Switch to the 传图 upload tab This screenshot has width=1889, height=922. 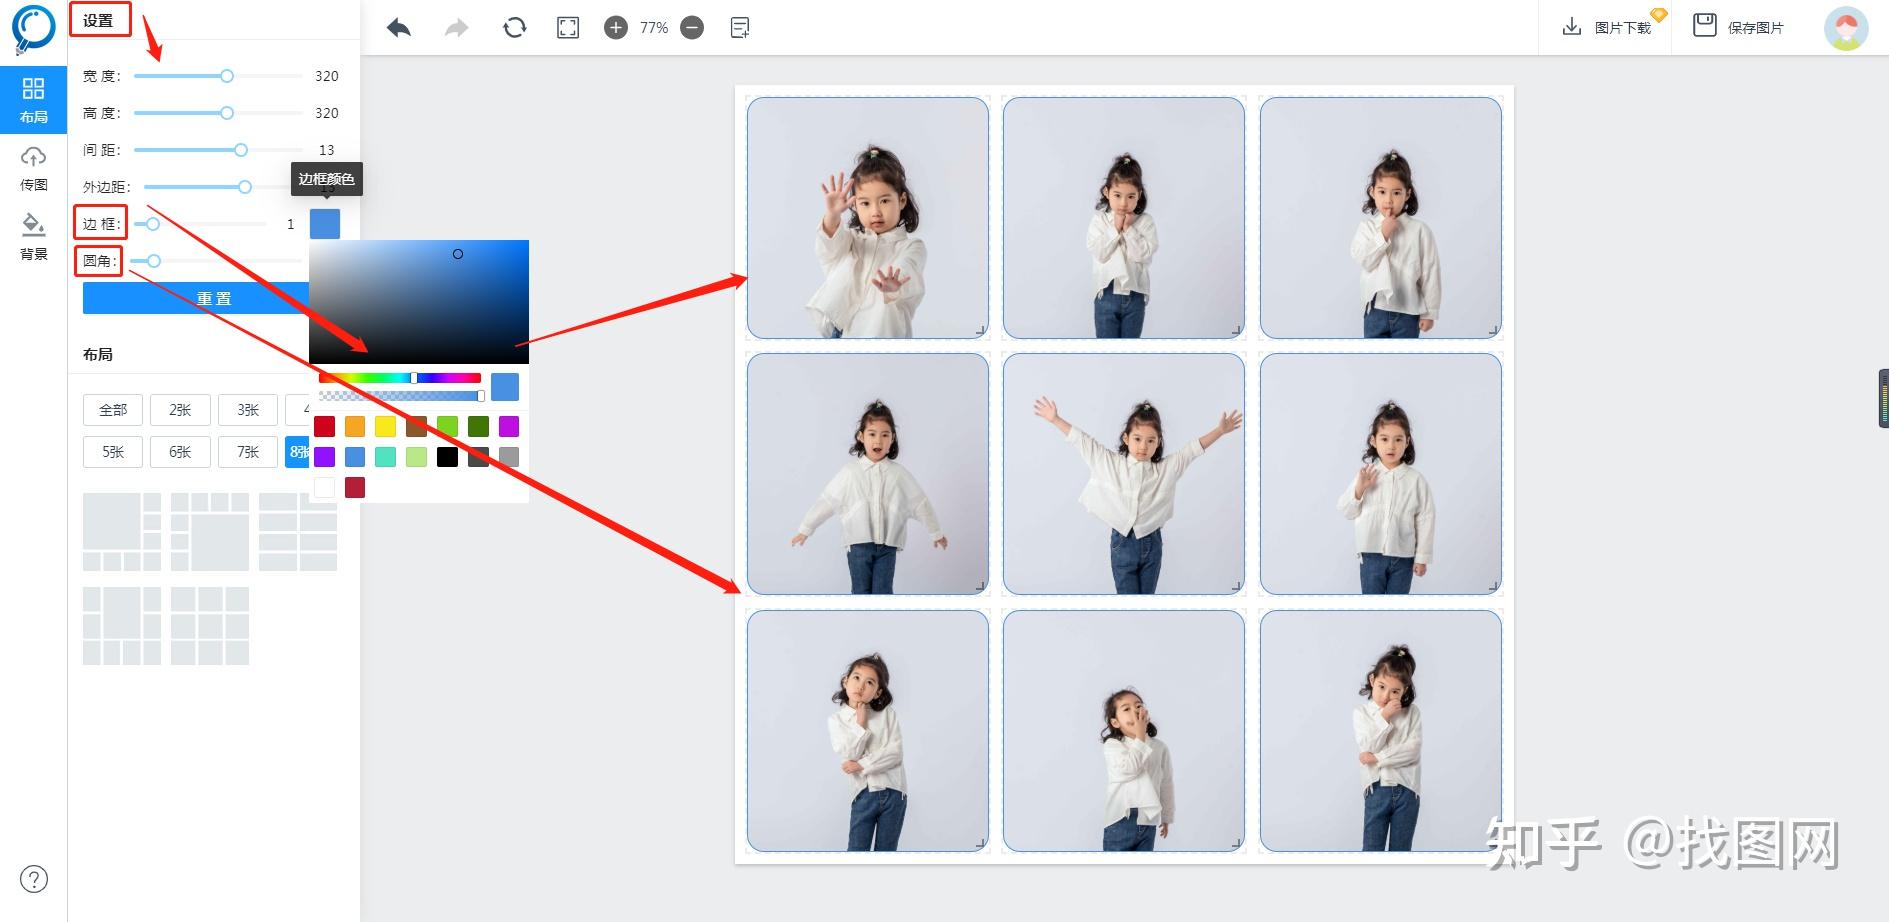33,168
